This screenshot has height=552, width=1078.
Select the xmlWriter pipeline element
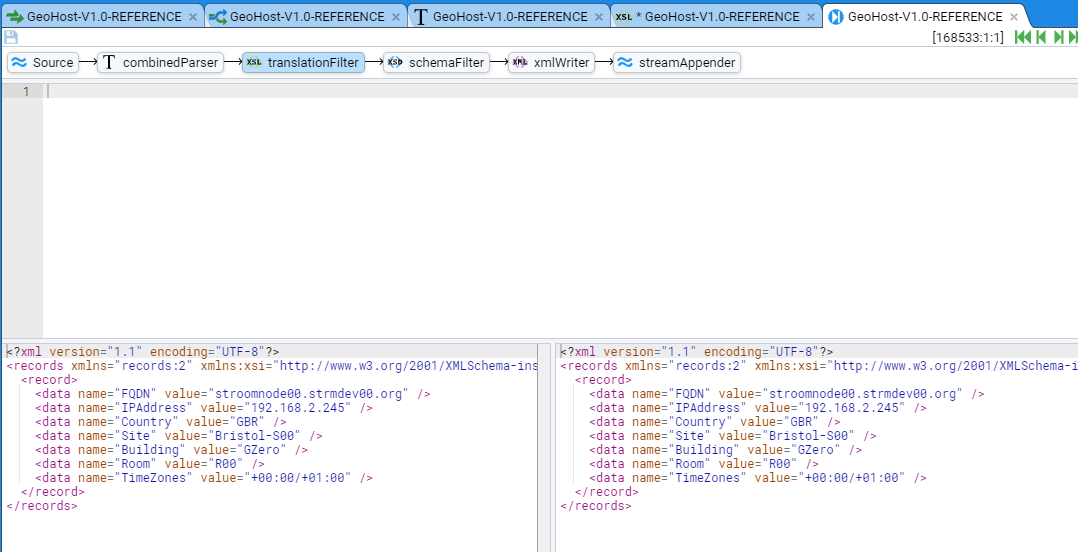[550, 62]
